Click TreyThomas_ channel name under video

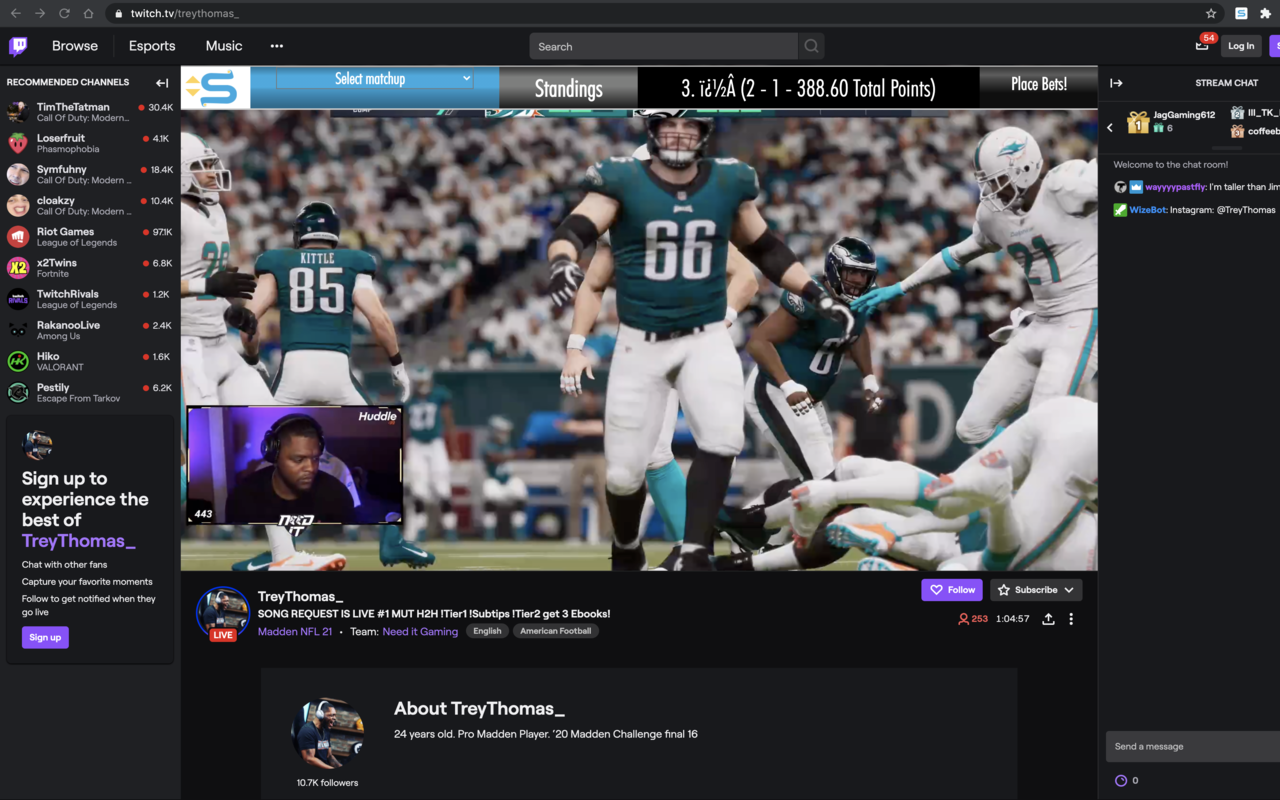pyautogui.click(x=300, y=596)
